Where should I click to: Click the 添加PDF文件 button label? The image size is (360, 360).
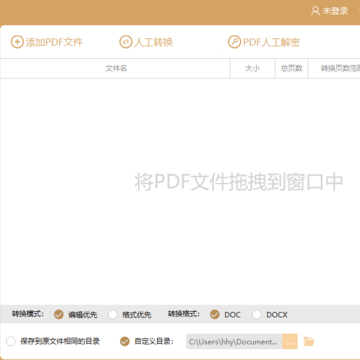(x=54, y=42)
